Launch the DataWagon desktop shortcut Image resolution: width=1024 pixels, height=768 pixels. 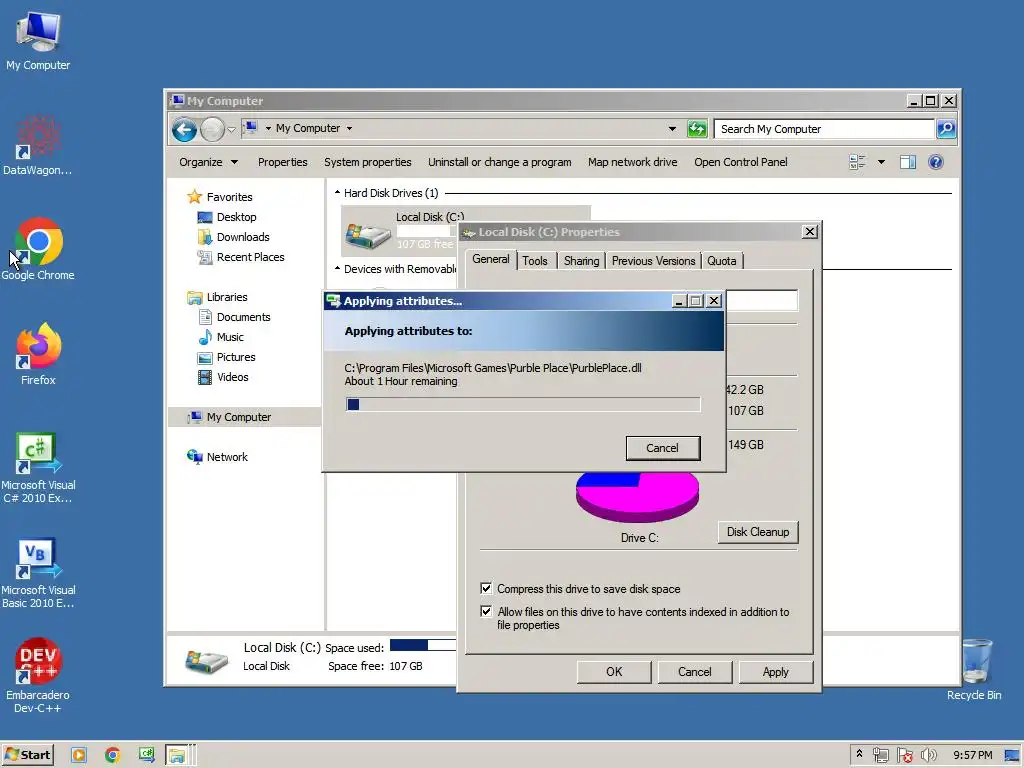(x=38, y=145)
